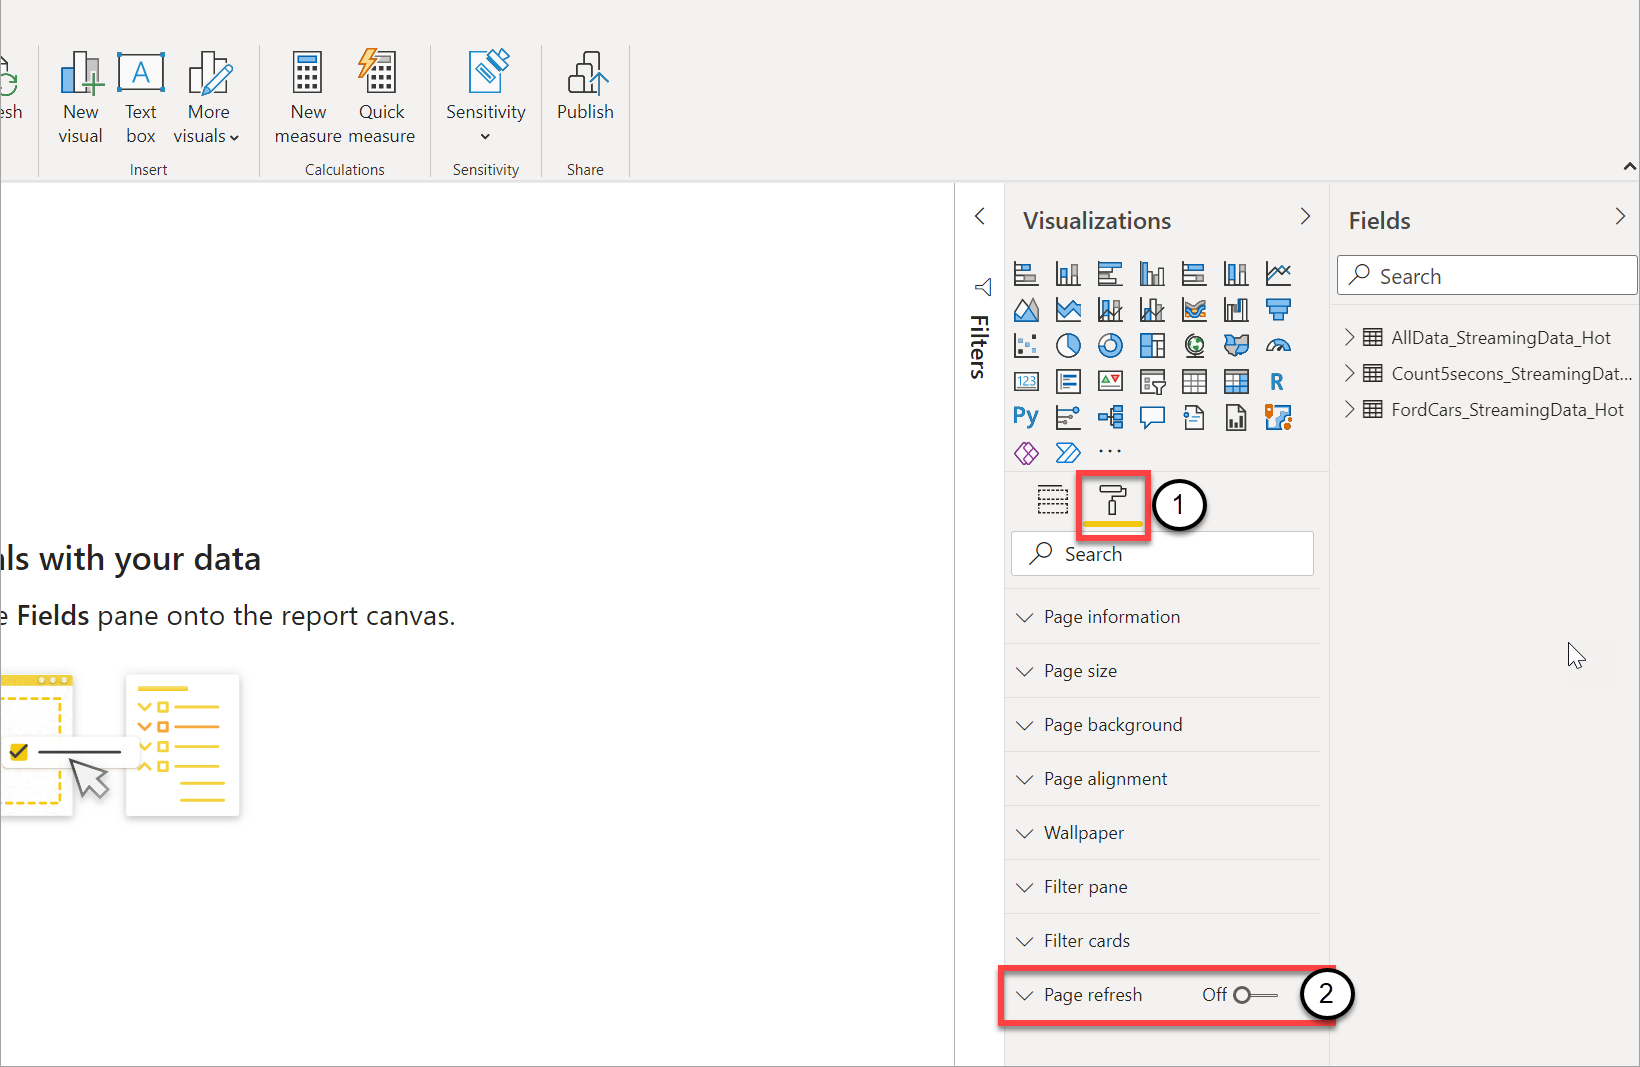This screenshot has height=1067, width=1640.
Task: Insert a map visual
Action: click(1194, 345)
